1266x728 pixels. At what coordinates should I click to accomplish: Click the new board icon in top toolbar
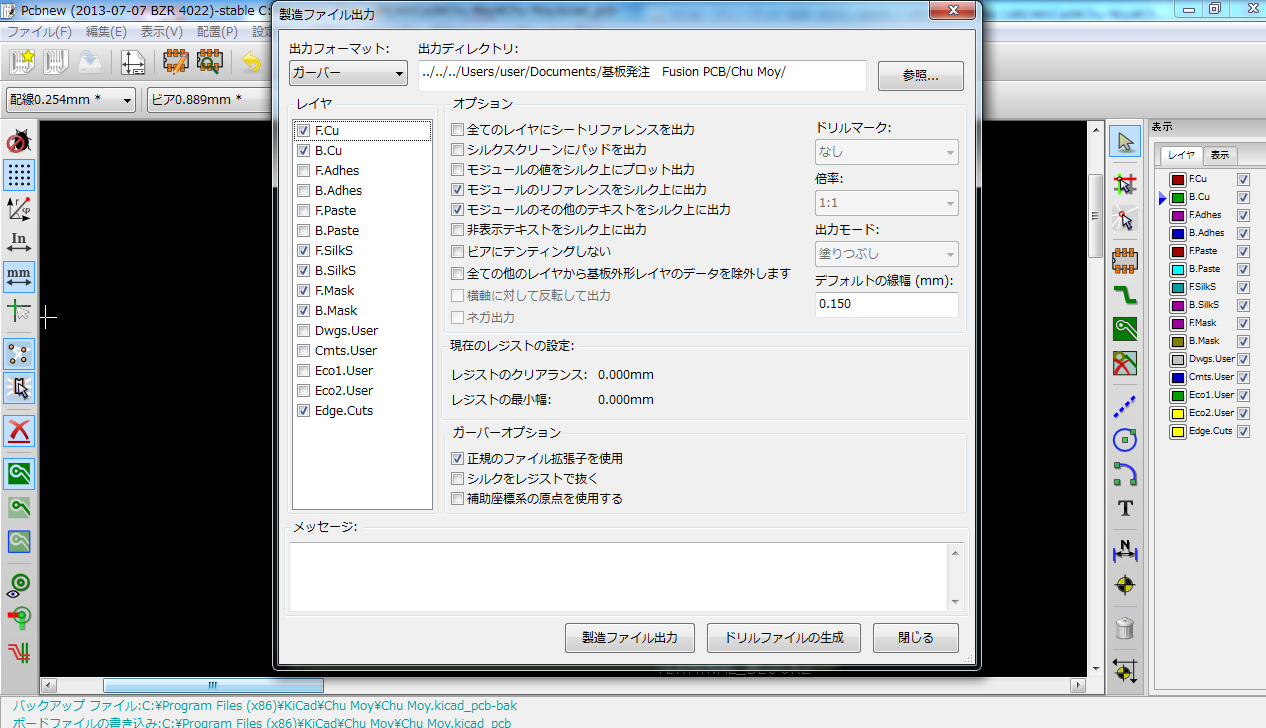tap(23, 62)
